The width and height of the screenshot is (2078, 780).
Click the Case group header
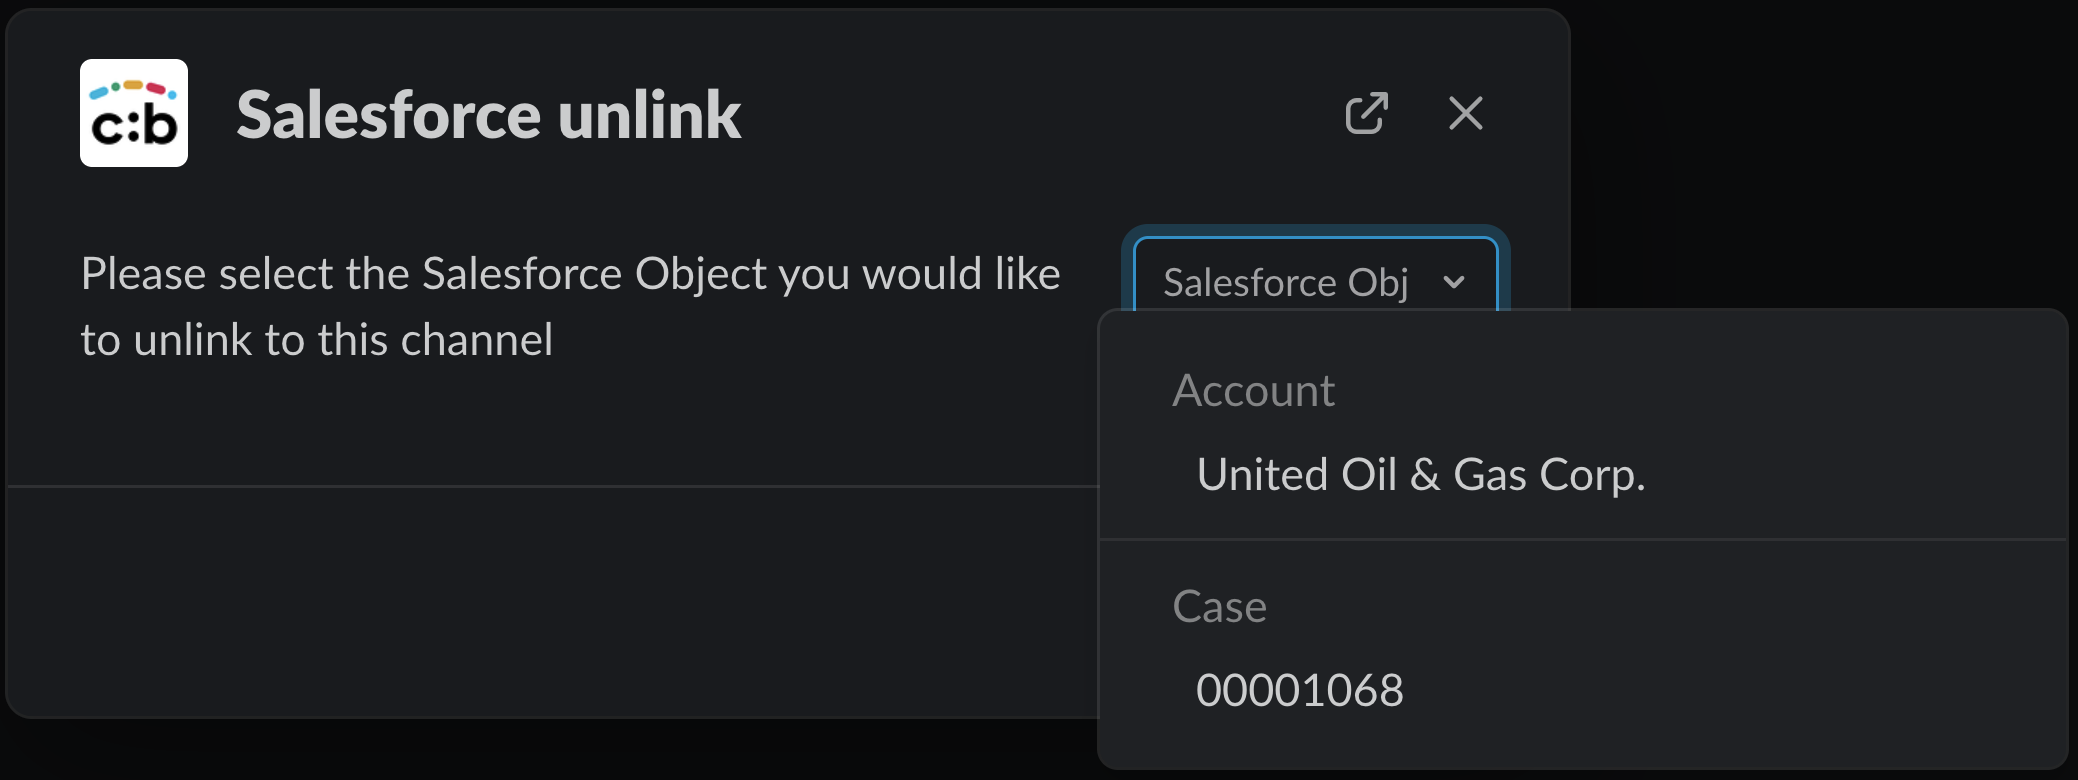[1219, 607]
